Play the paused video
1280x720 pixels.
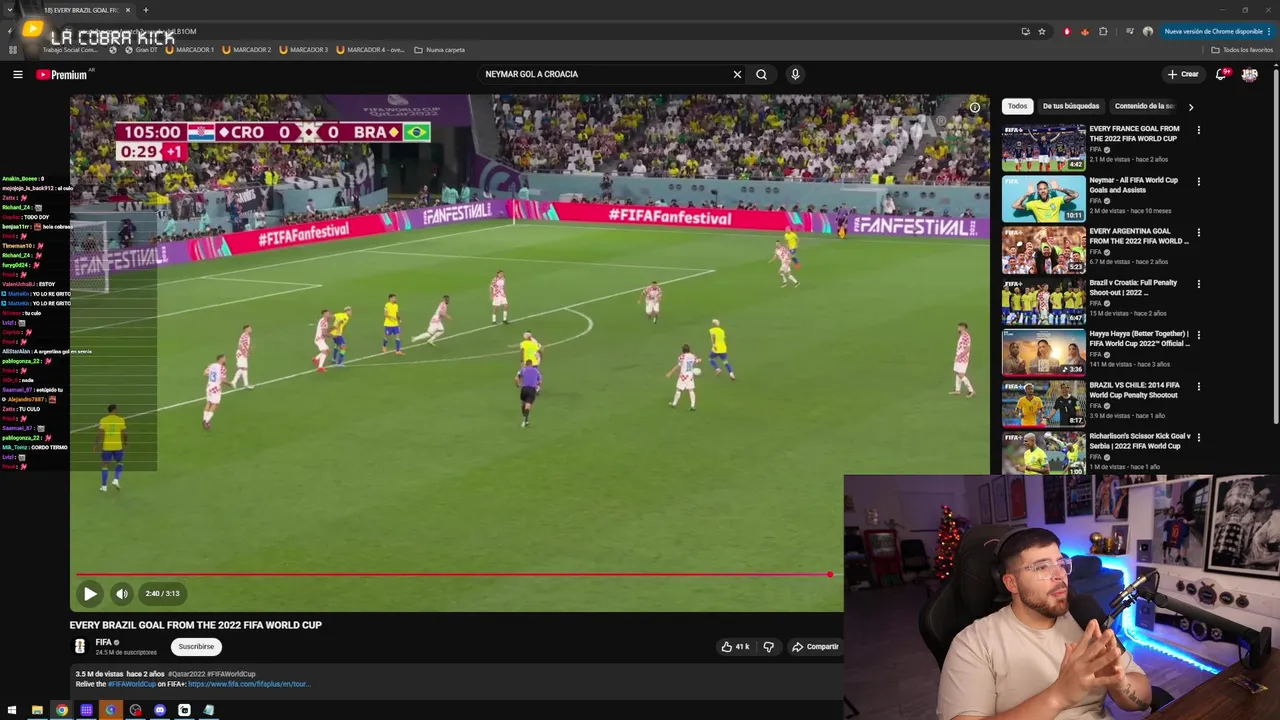[x=90, y=594]
